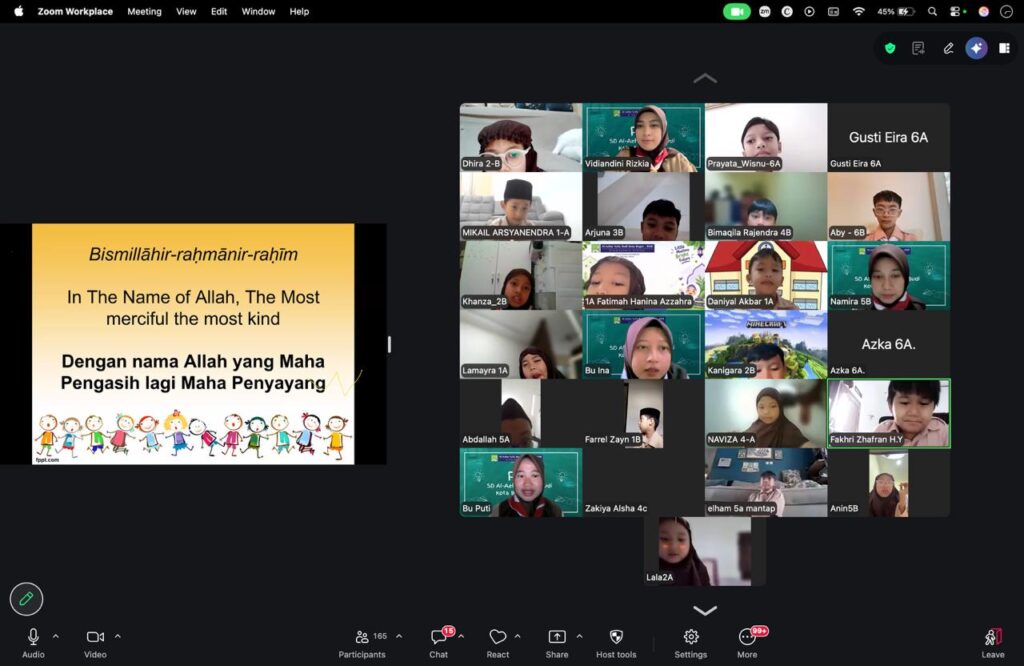Toggle microphone Audio mute
Screen dimensions: 1024x666
(33, 642)
